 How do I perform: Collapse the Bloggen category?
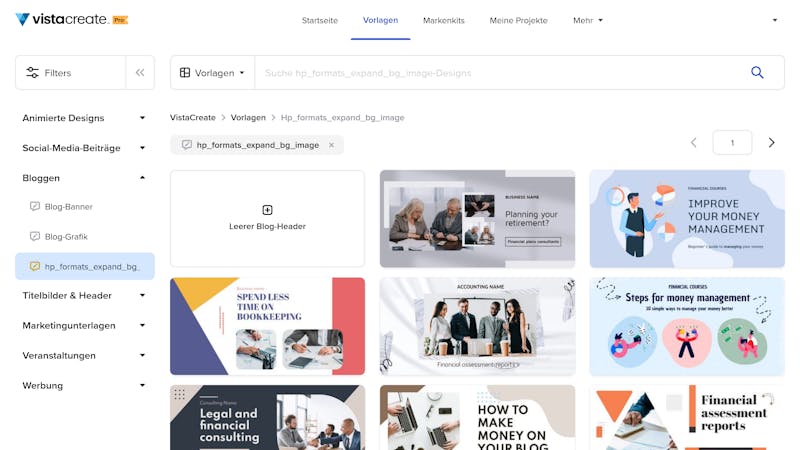coord(142,178)
